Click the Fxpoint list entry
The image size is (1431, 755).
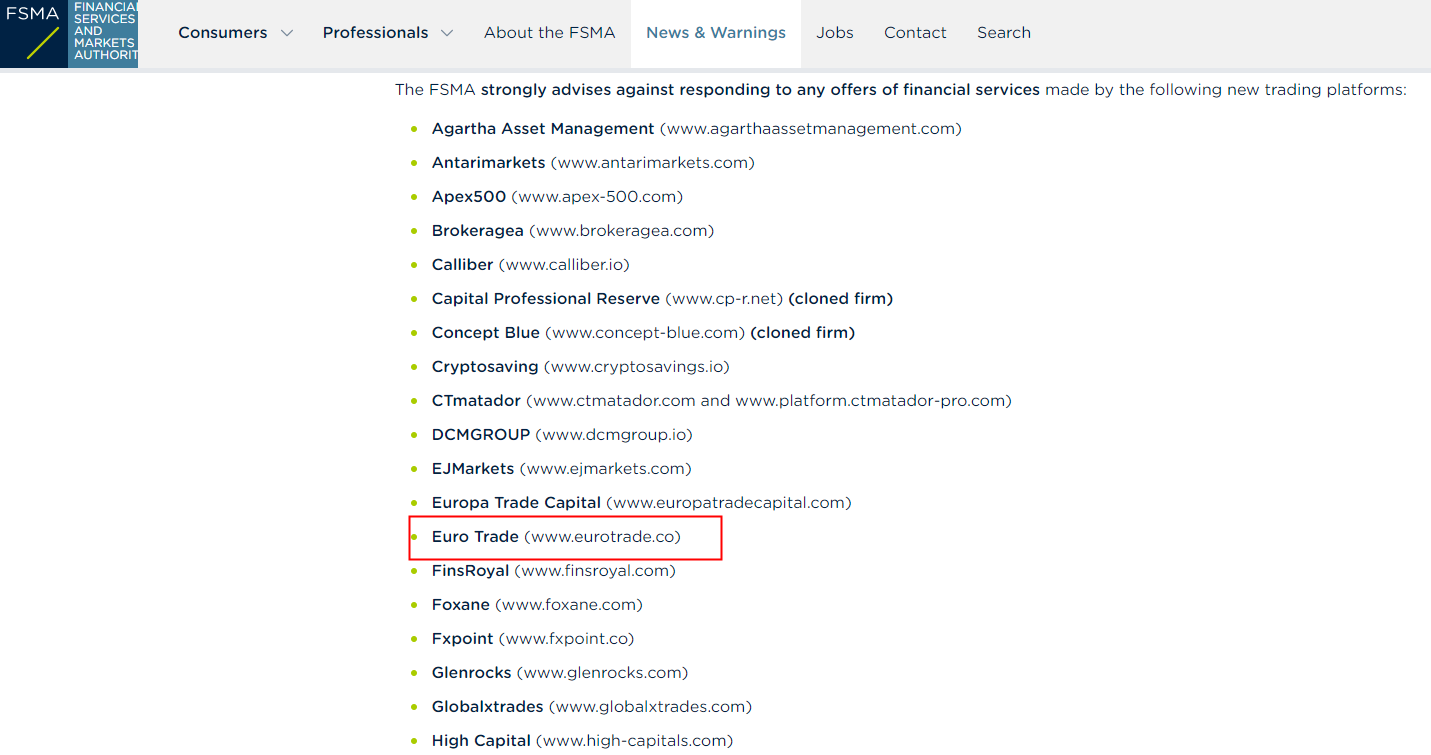(533, 639)
